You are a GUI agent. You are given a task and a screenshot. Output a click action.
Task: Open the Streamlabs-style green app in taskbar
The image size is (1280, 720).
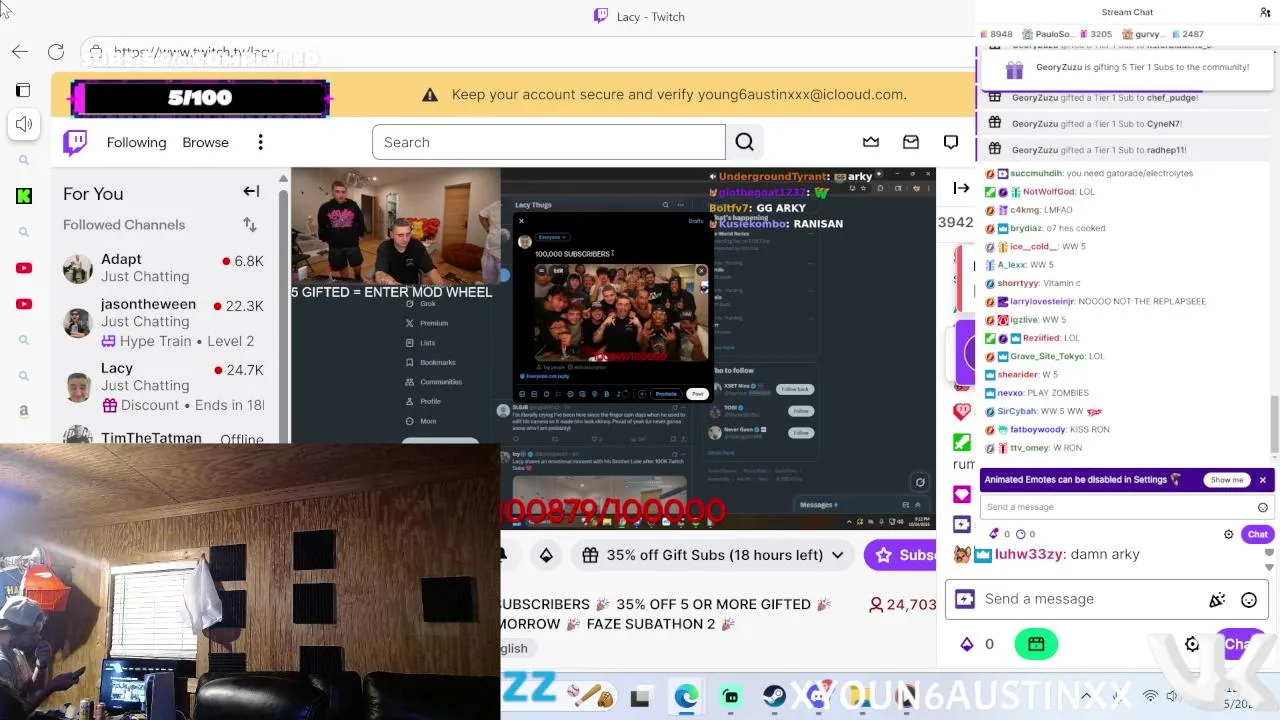[x=731, y=697]
